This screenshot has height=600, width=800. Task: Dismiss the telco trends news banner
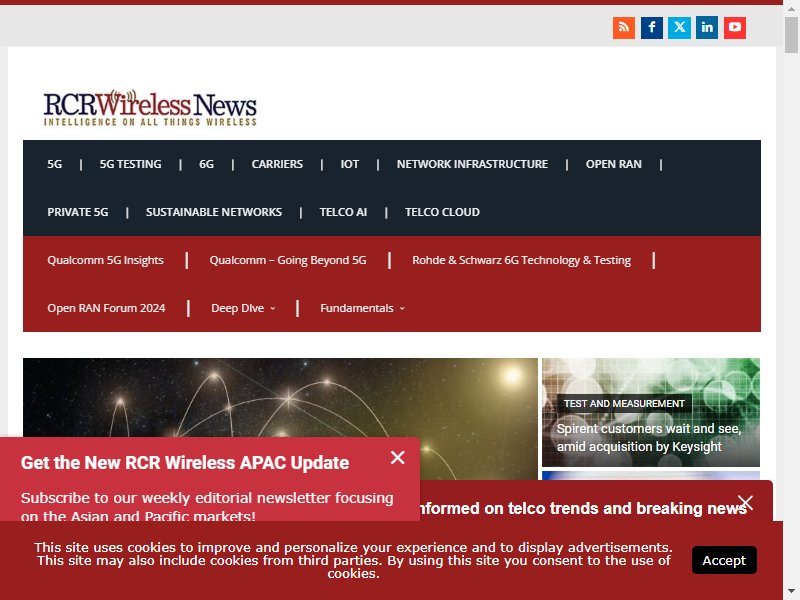click(x=745, y=503)
